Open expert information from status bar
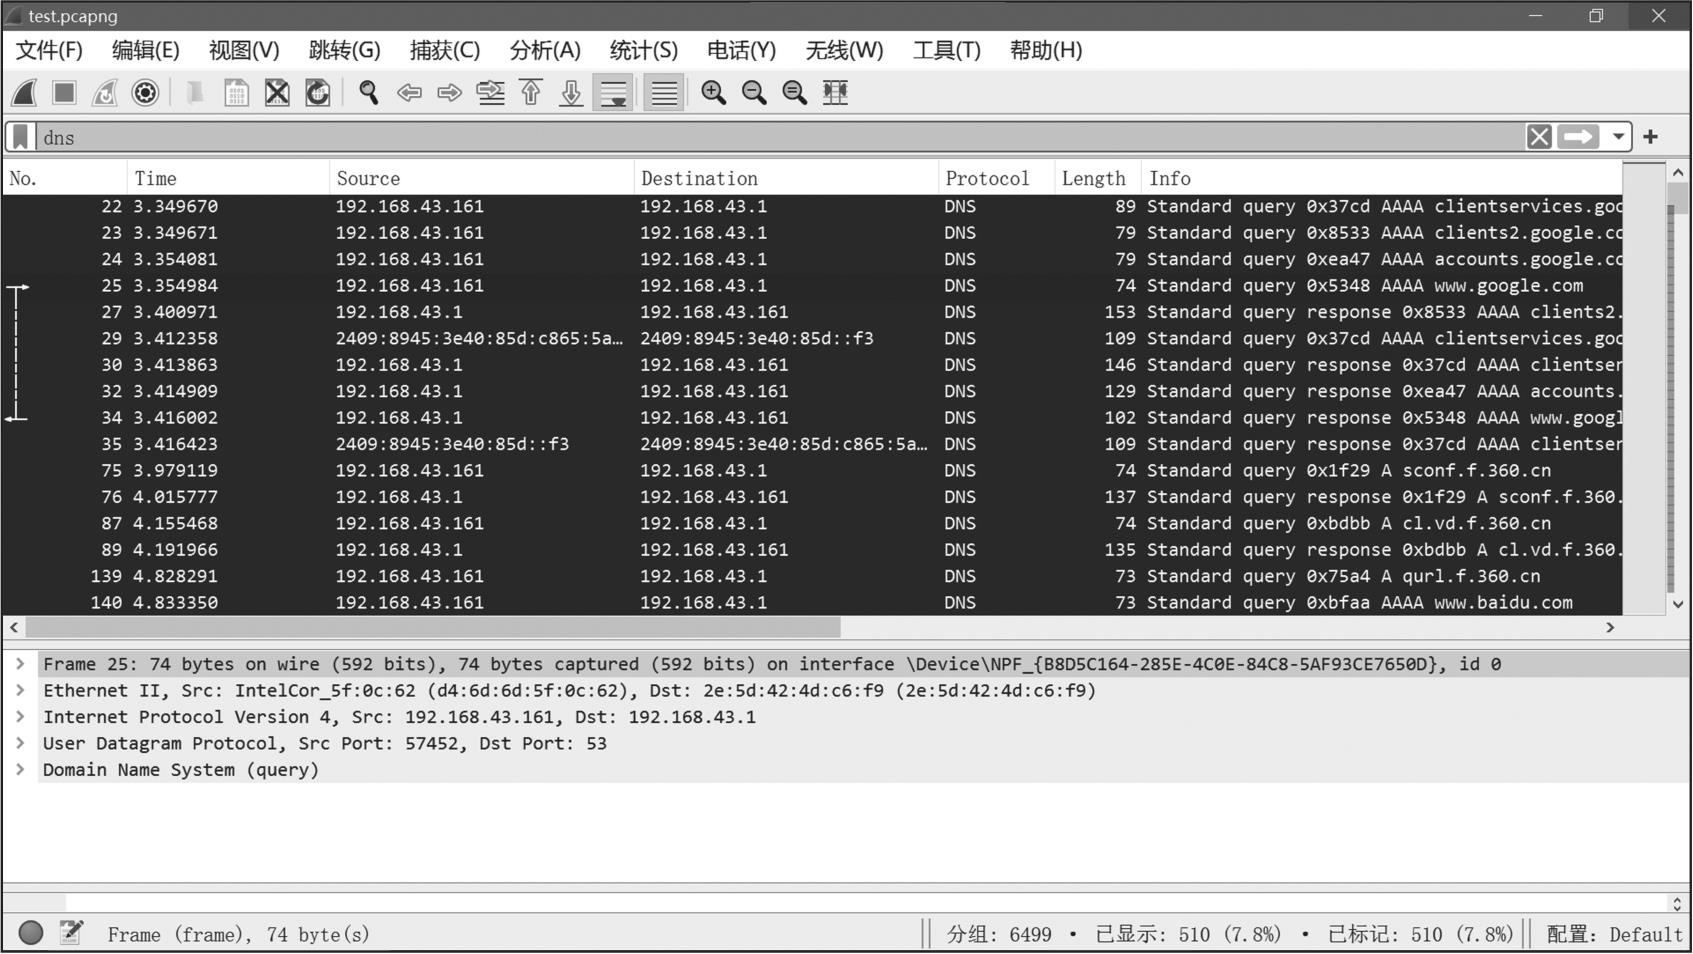This screenshot has width=1693, height=954. (31, 933)
